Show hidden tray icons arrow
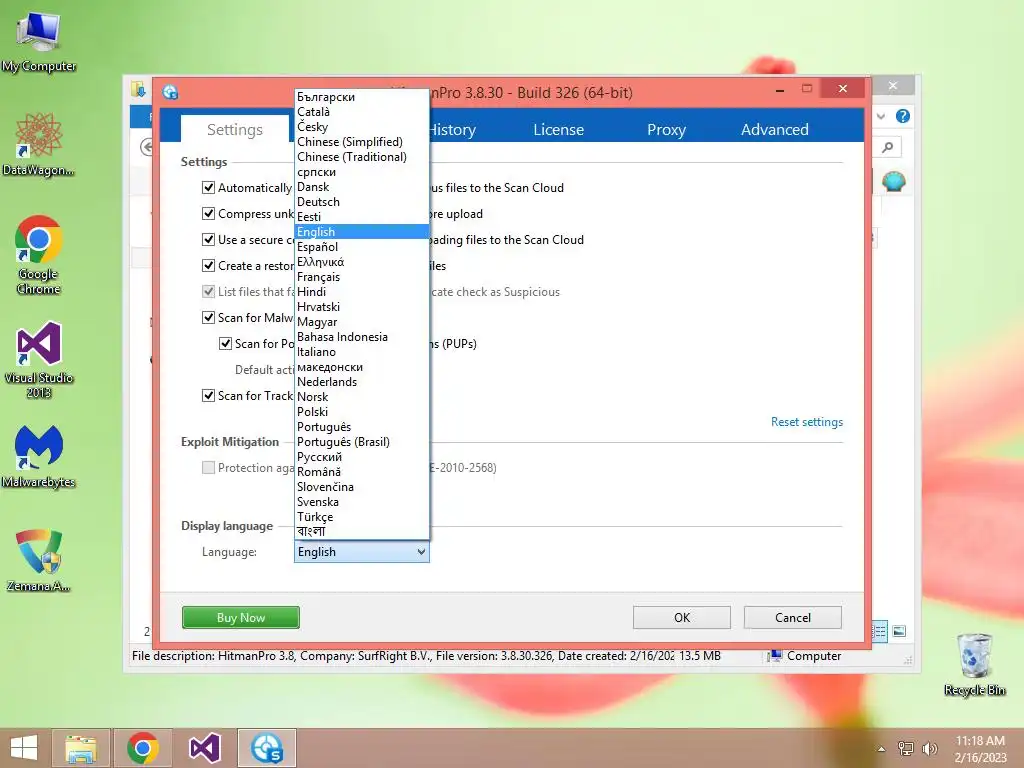This screenshot has height=768, width=1024. coord(881,749)
